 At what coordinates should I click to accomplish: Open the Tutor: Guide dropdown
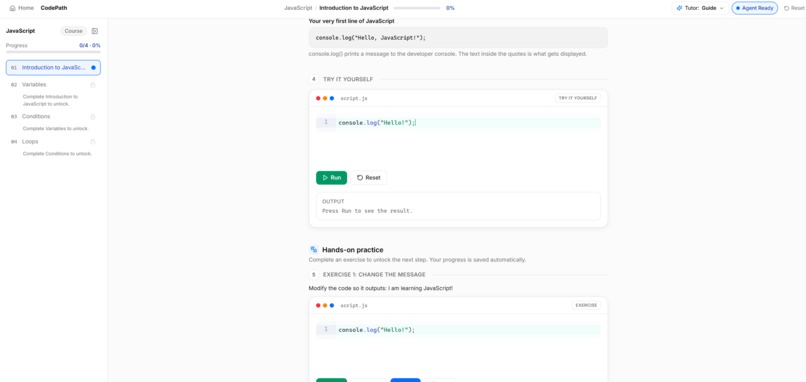click(x=700, y=8)
